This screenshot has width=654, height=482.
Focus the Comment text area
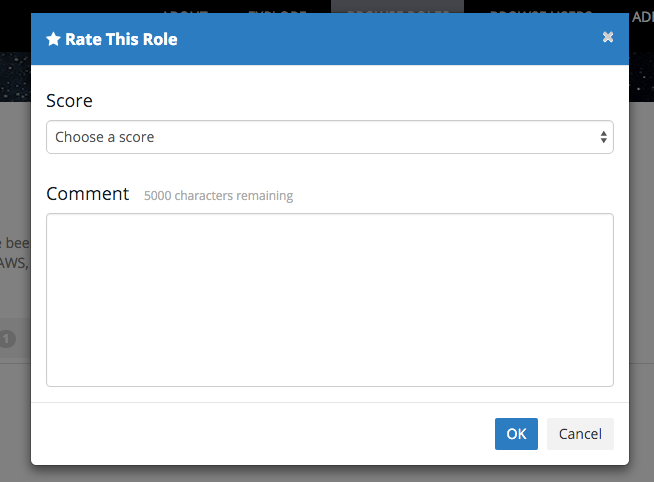[330, 299]
